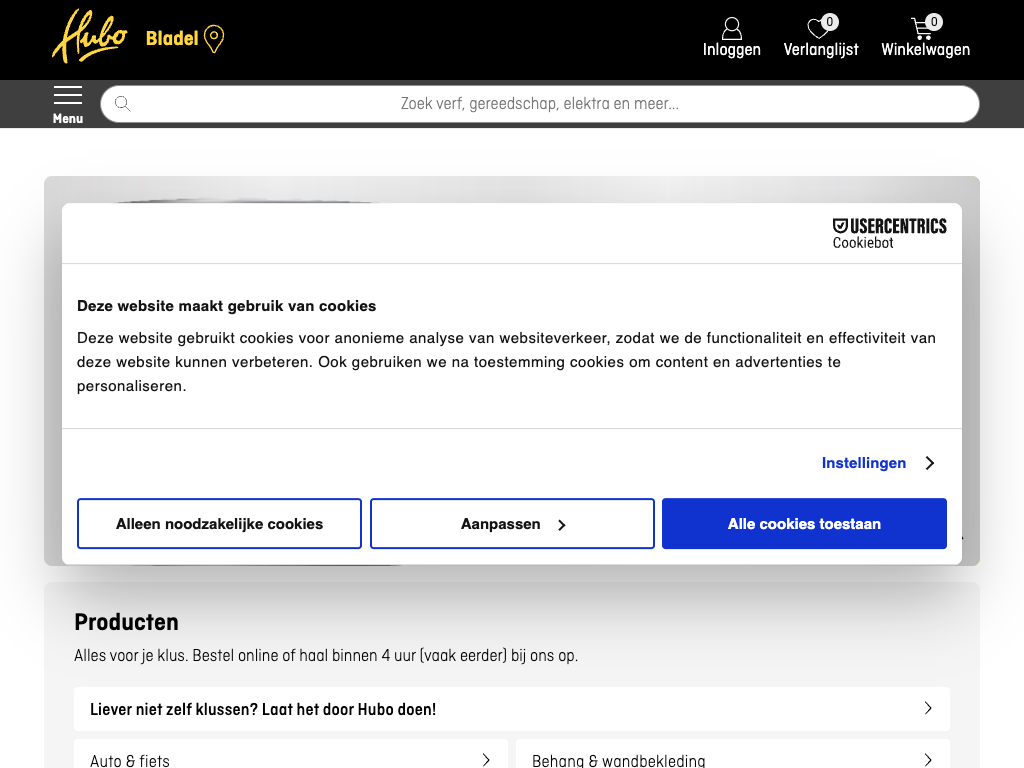
Task: Allow all cookies with Alle cookies toestaan
Action: point(804,524)
